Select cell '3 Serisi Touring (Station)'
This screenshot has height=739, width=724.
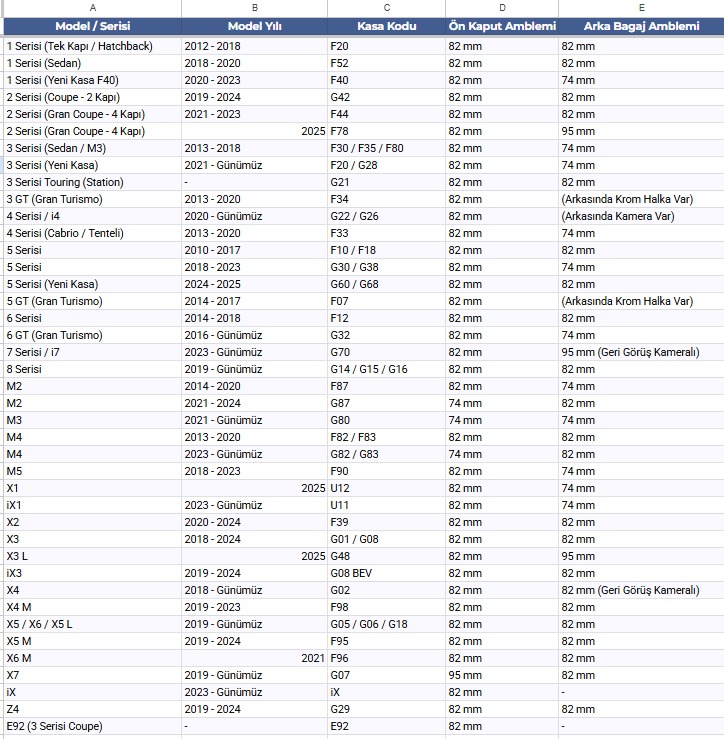pos(92,182)
